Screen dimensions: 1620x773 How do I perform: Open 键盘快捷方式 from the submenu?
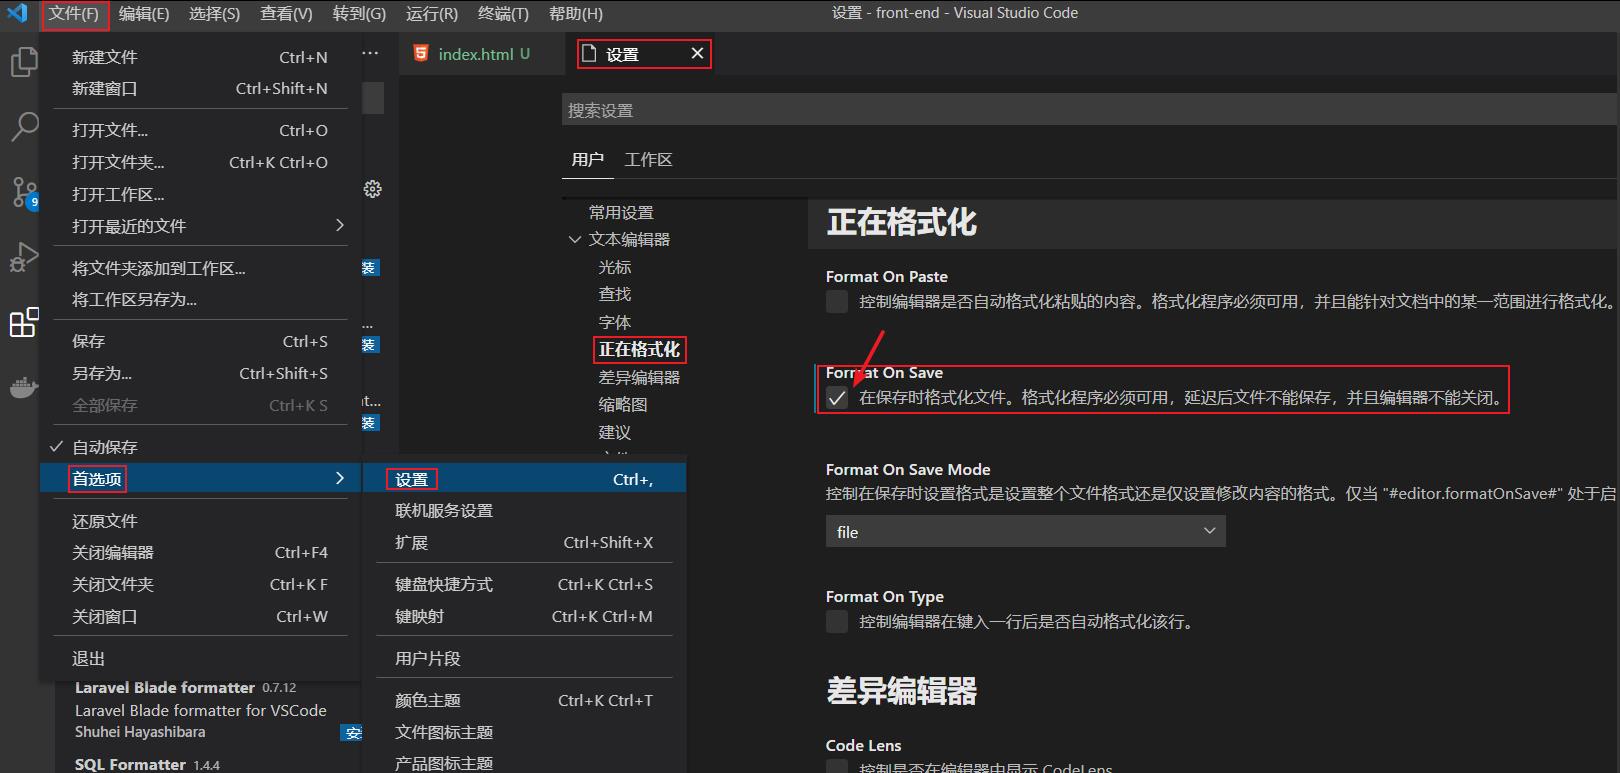coord(524,584)
